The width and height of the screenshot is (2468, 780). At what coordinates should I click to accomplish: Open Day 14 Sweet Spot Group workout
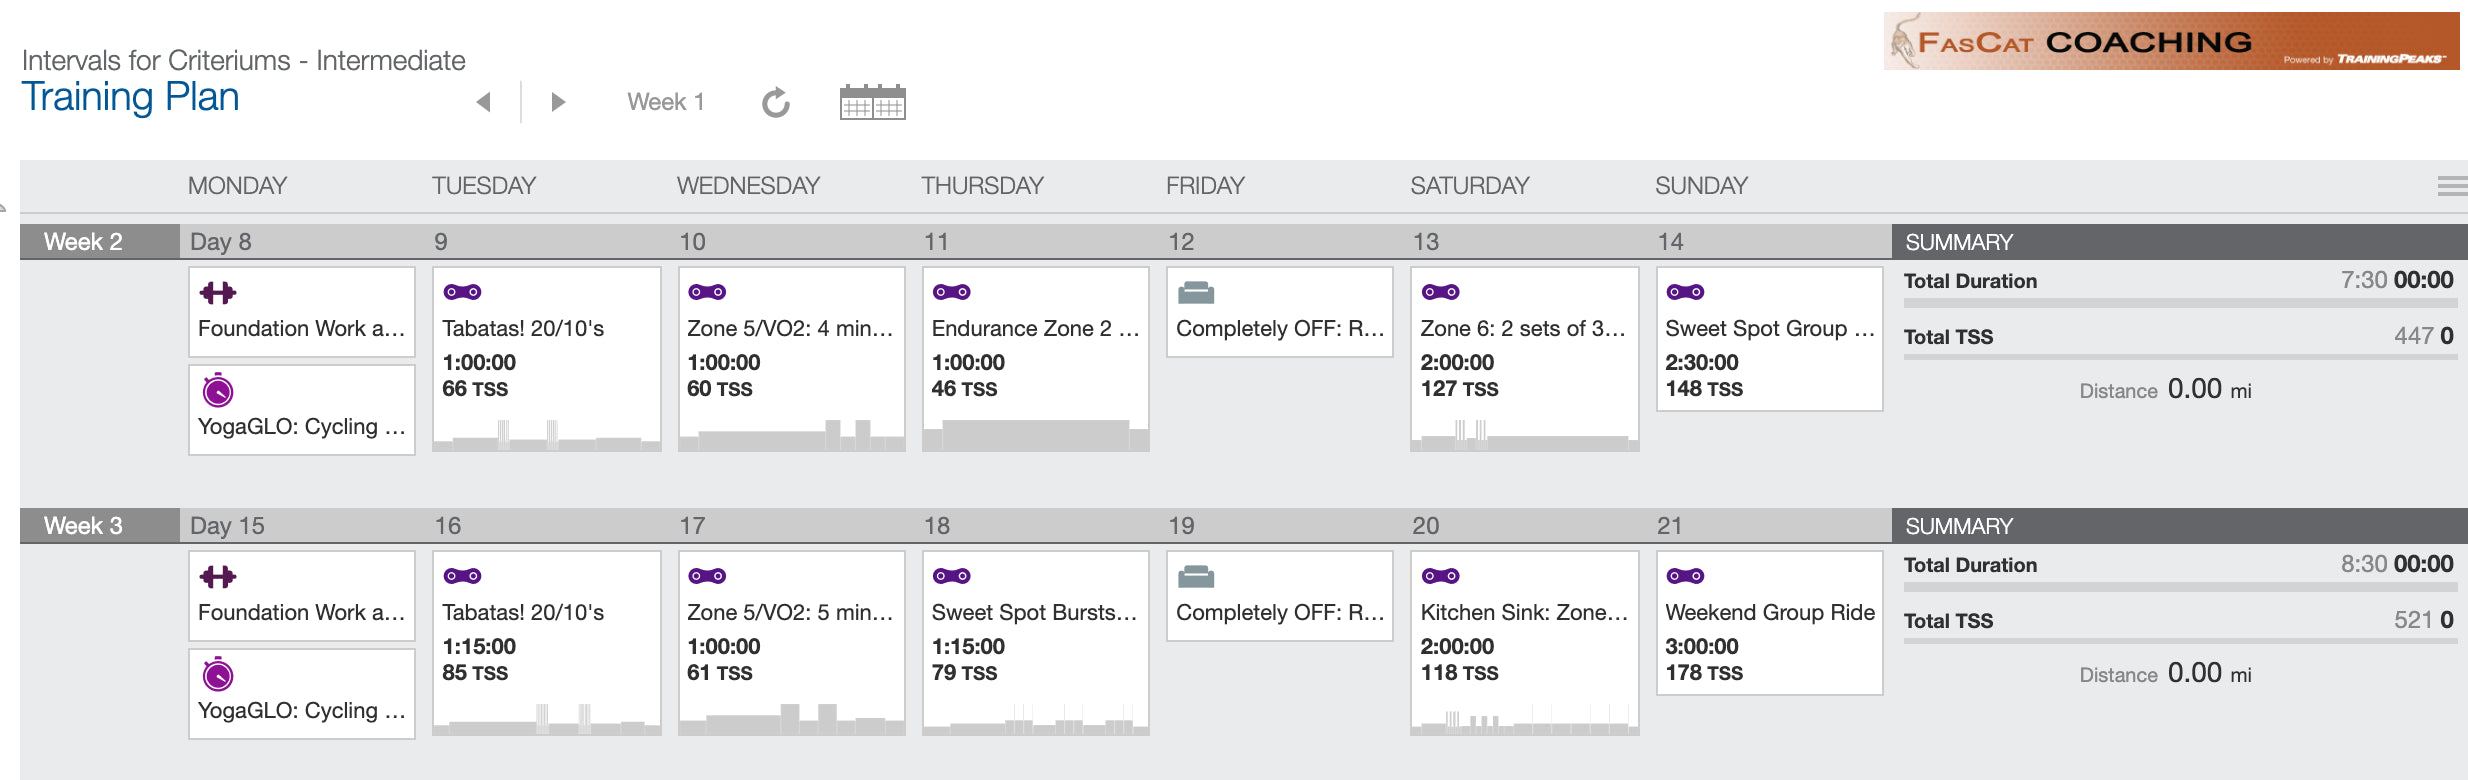[x=1770, y=339]
